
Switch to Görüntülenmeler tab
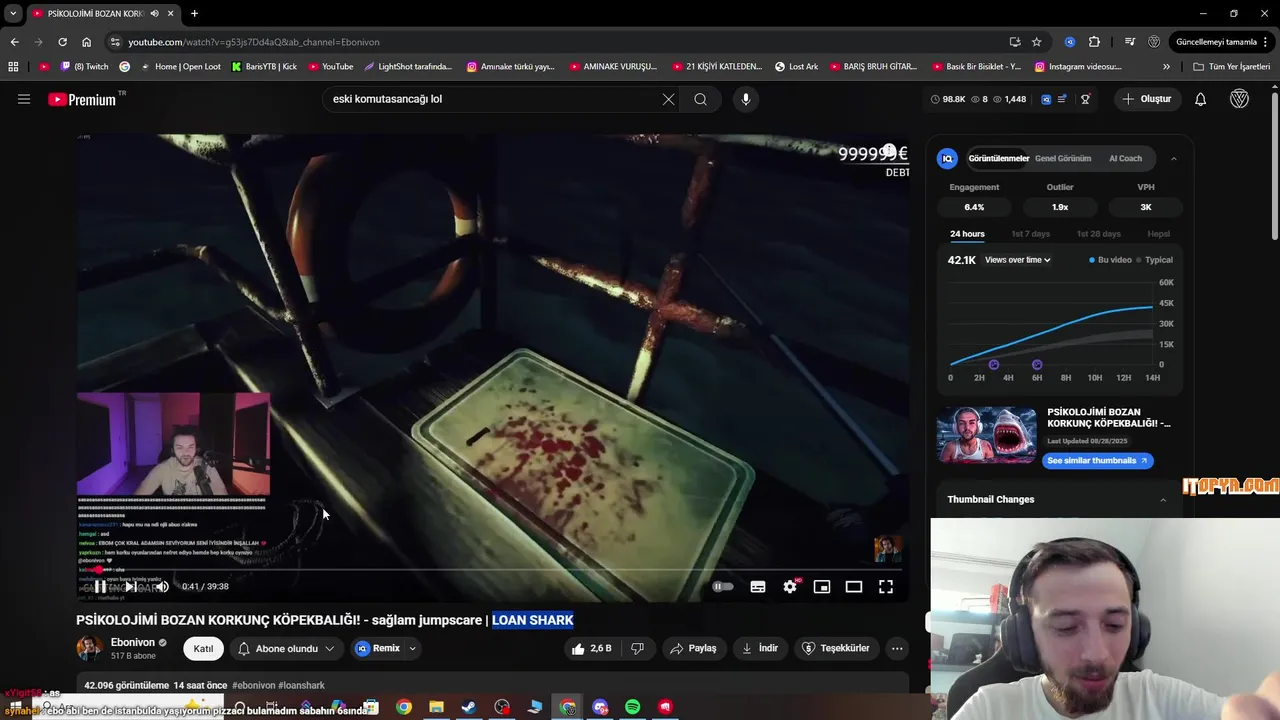point(998,158)
